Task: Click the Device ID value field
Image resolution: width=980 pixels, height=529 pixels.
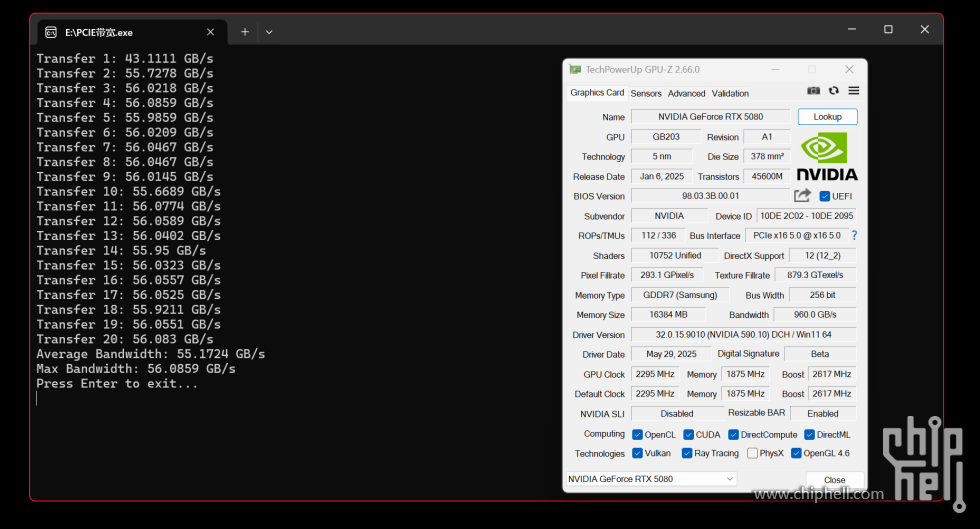Action: [806, 216]
